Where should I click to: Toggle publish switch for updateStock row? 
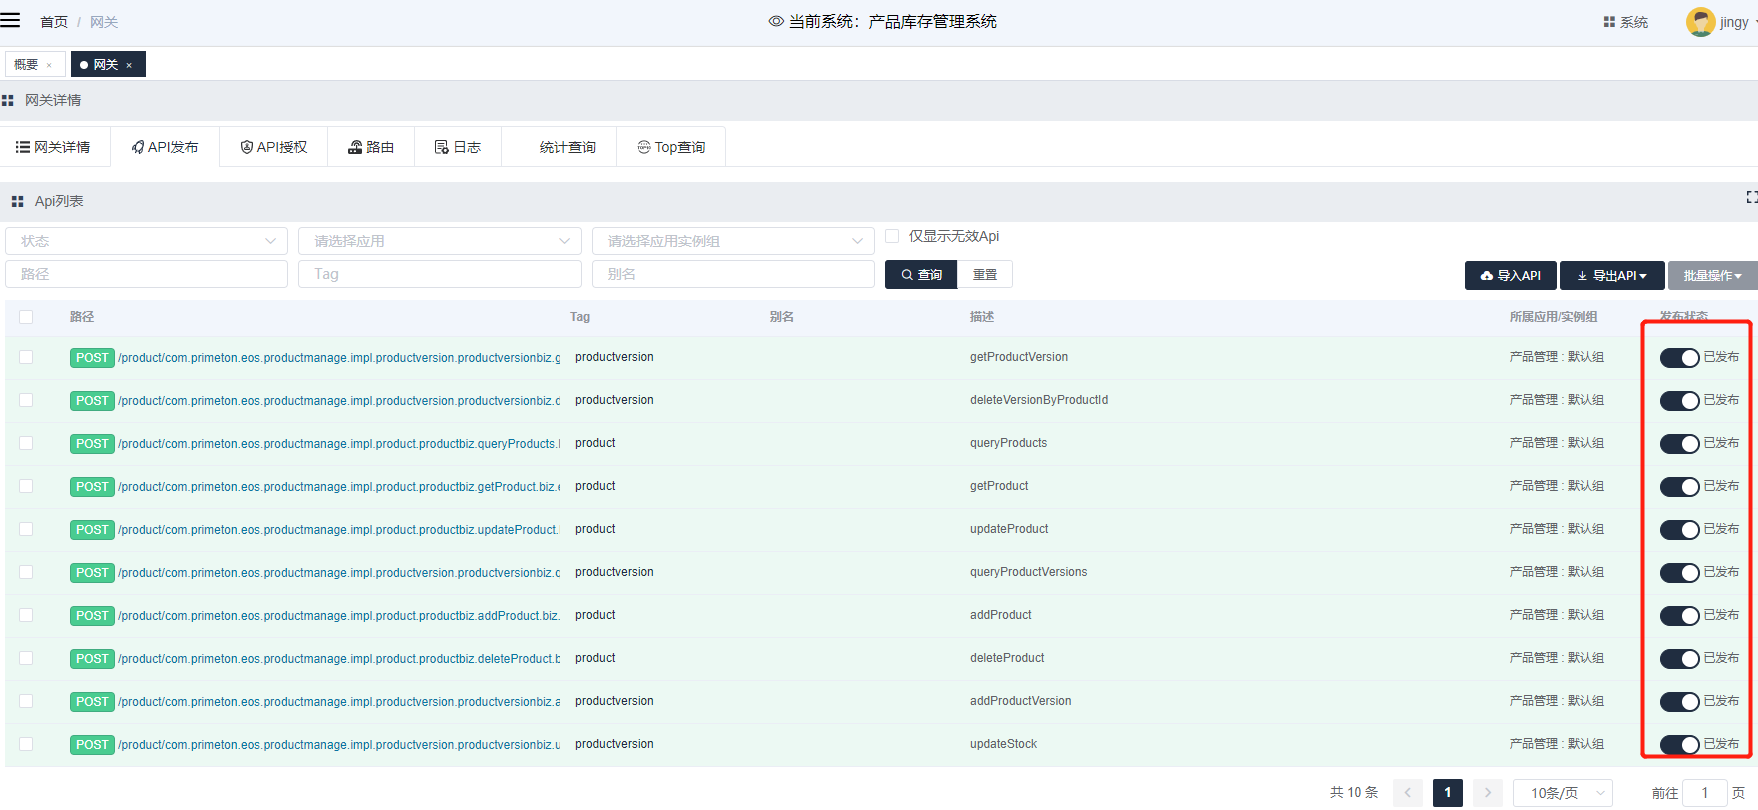(x=1679, y=745)
